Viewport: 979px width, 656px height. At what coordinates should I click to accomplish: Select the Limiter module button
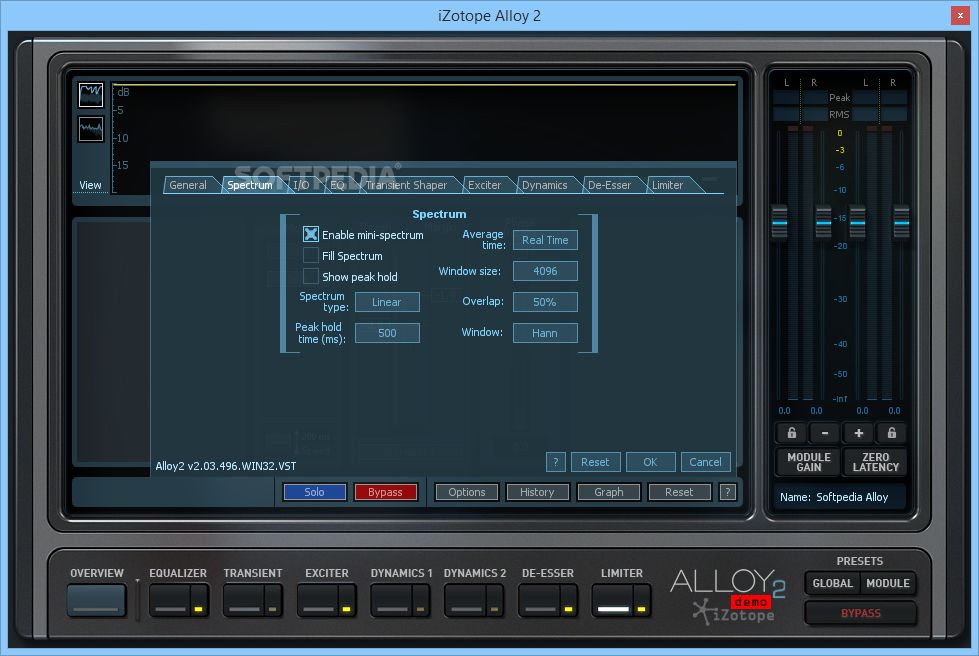click(613, 600)
